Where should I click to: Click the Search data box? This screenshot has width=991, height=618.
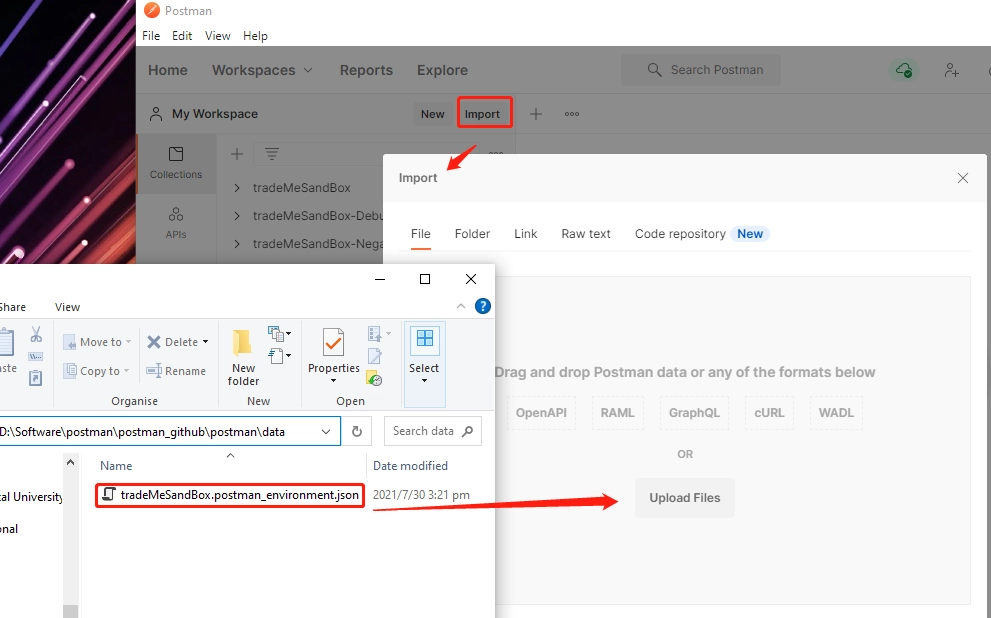tap(432, 431)
